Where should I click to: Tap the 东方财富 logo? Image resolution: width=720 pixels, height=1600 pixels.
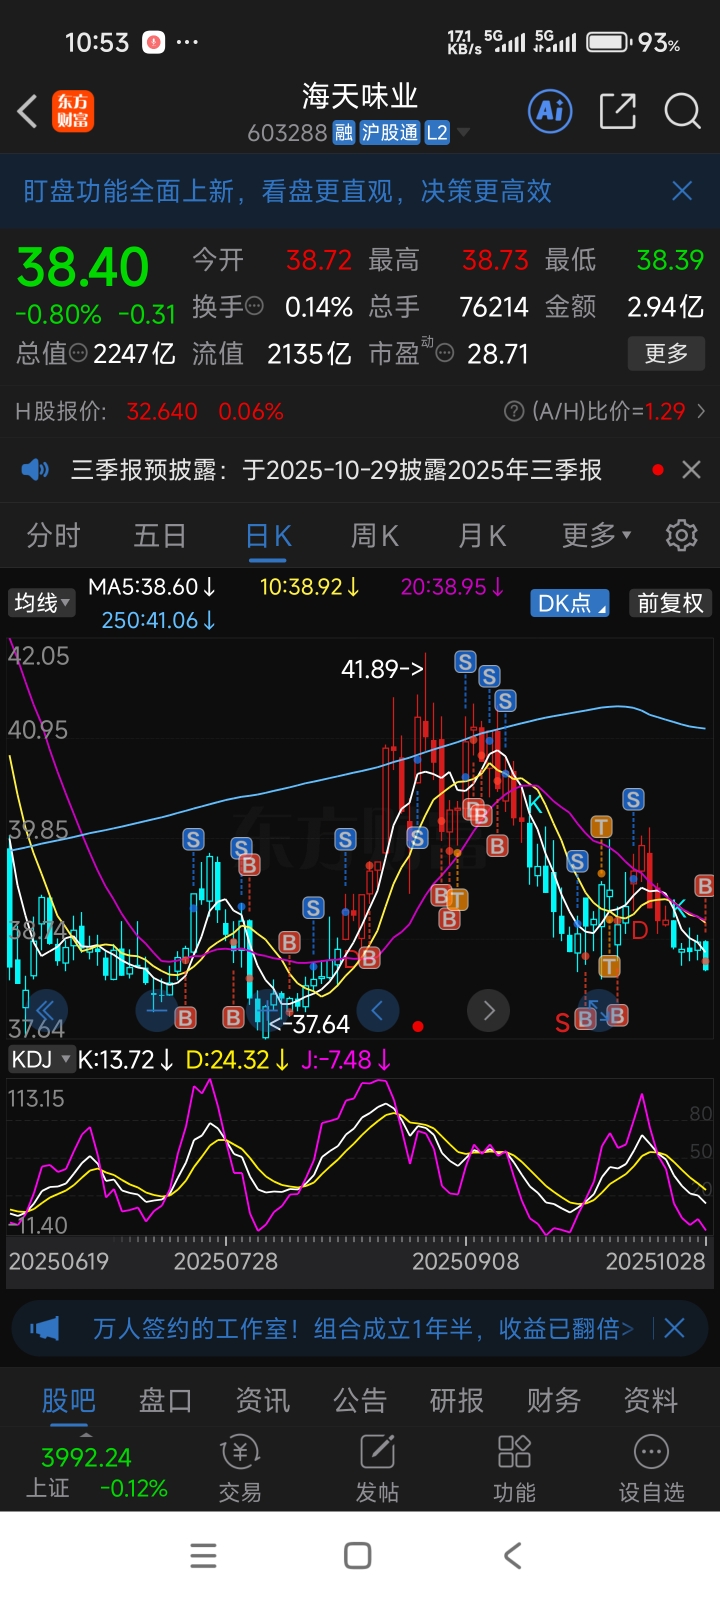pyautogui.click(x=73, y=111)
